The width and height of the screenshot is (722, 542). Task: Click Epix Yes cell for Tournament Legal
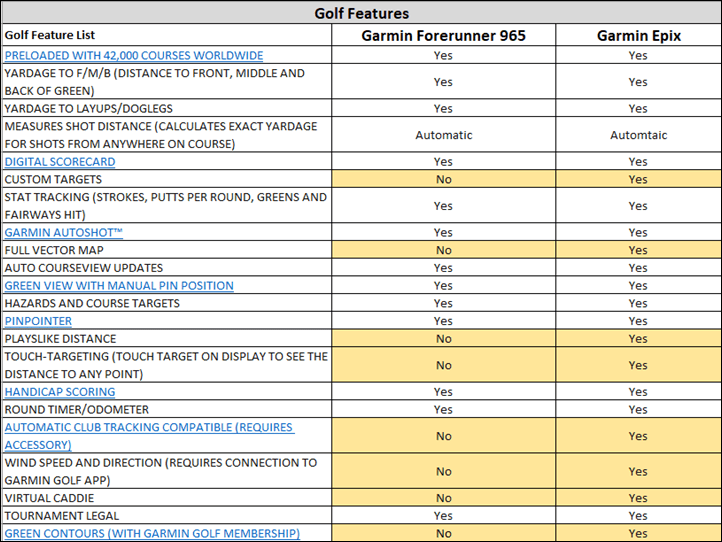pos(639,516)
